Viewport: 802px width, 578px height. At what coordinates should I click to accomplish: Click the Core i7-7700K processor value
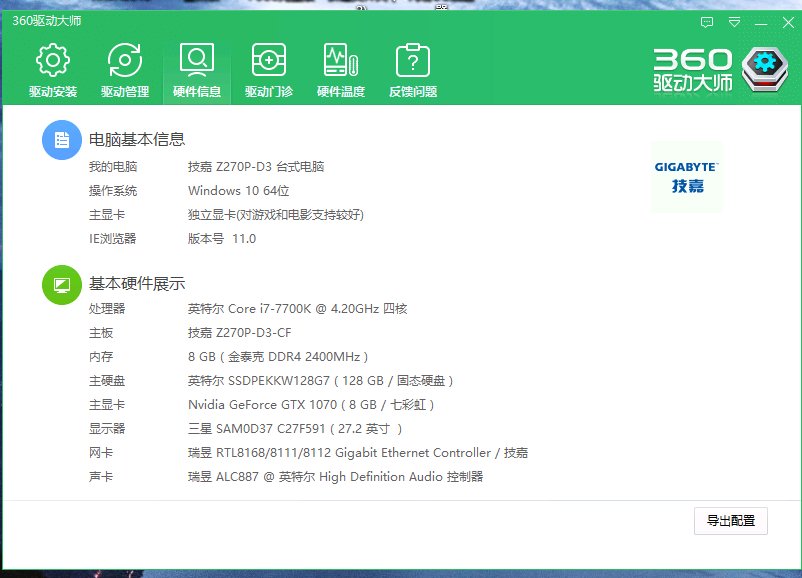(x=297, y=309)
